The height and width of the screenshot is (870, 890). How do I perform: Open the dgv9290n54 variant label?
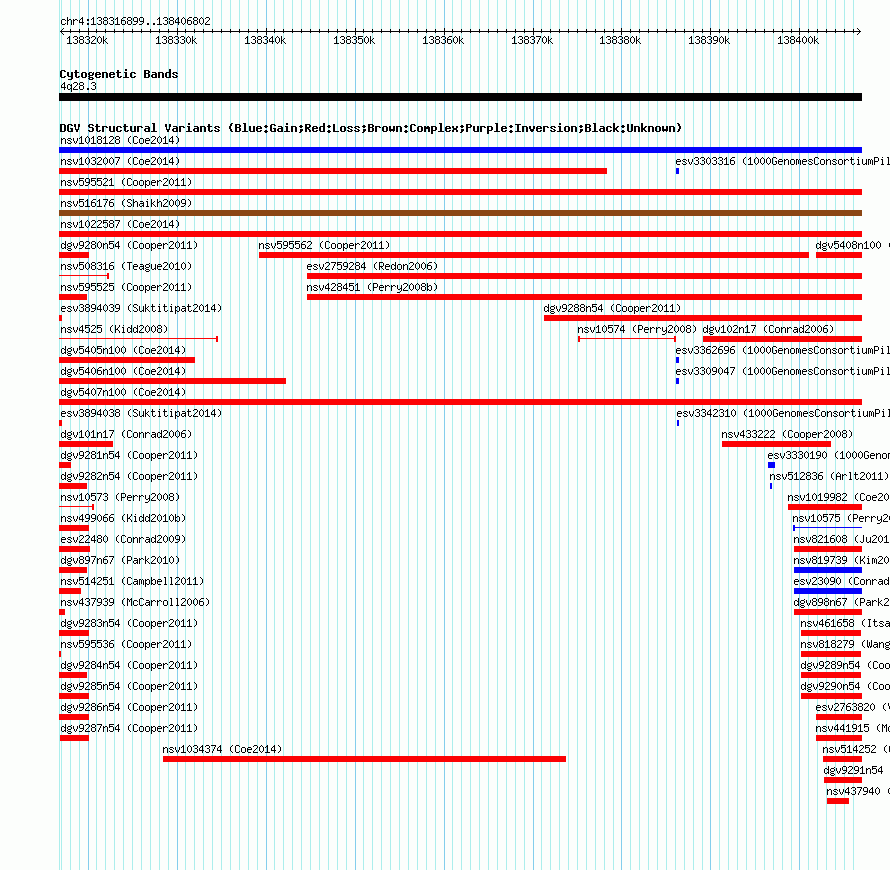(x=845, y=686)
